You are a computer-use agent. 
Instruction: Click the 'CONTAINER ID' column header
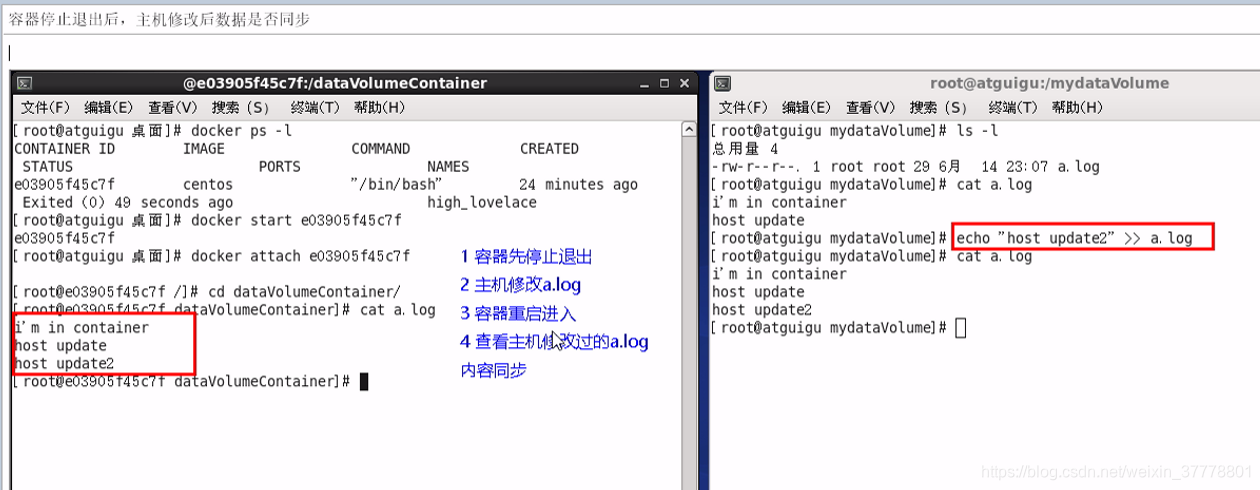65,149
